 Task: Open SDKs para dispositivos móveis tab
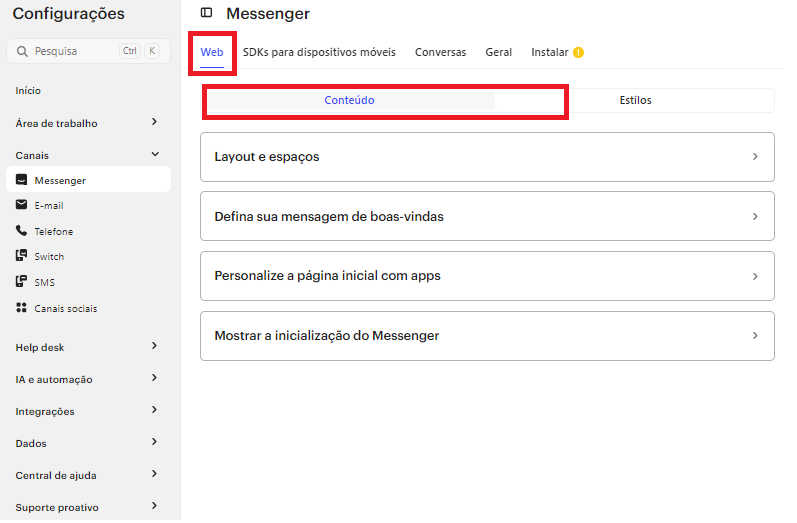(x=319, y=52)
